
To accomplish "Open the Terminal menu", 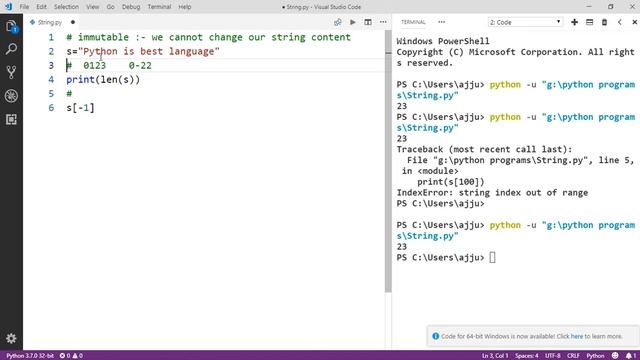I will point(159,7).
